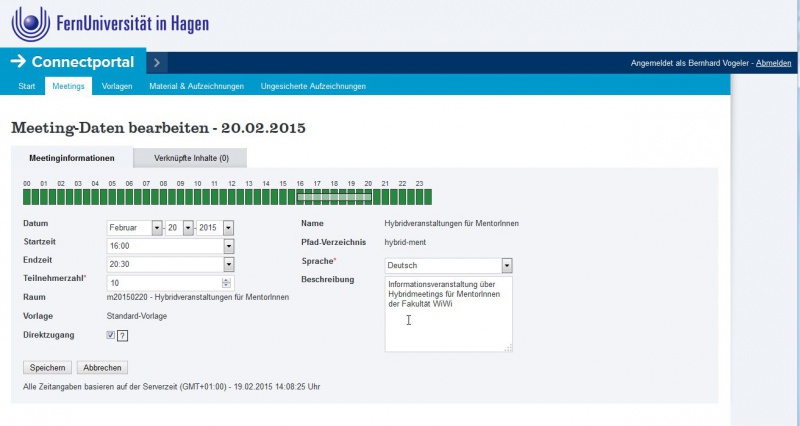800x426 pixels.
Task: Click the Teilnehmerzahl spinner arrows
Action: point(227,283)
